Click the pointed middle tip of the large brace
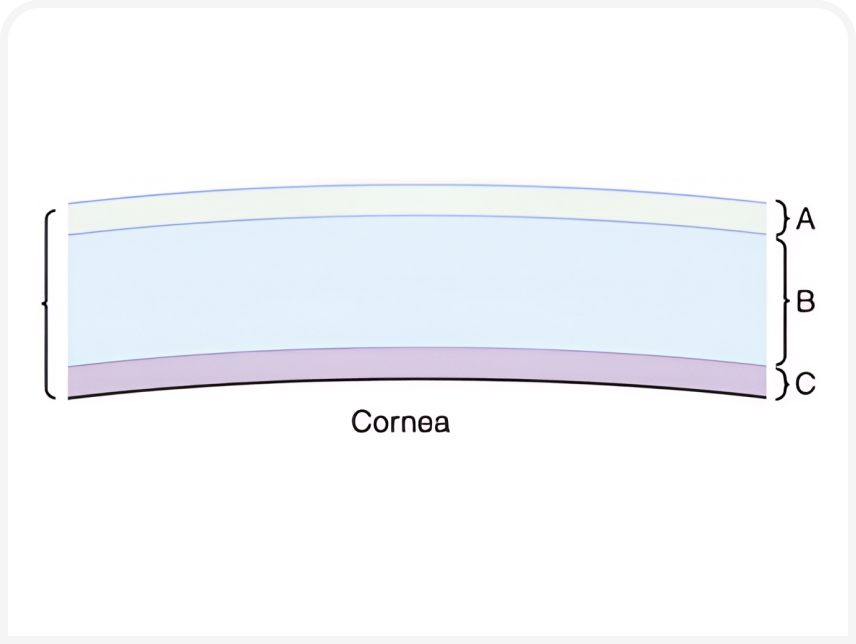The width and height of the screenshot is (856, 644). coord(43,303)
